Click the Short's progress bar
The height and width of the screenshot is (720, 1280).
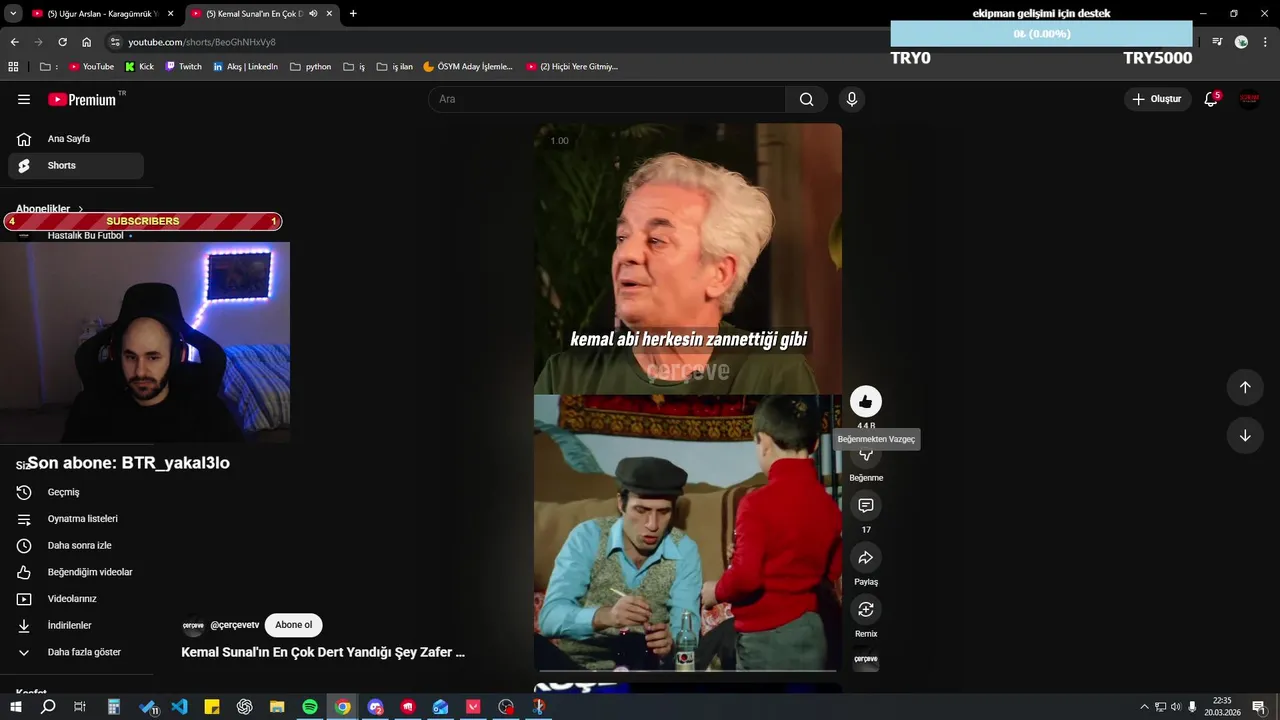point(688,670)
